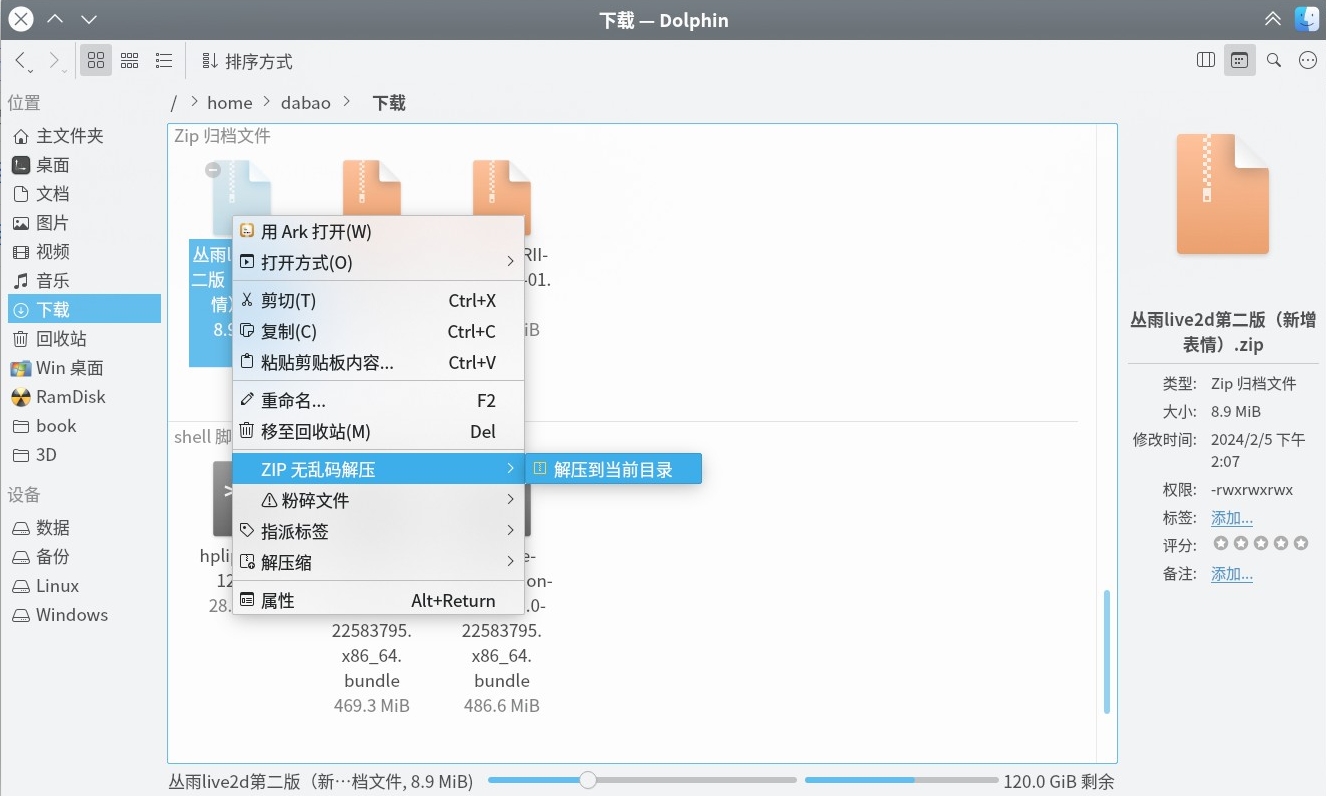Open Linux device in sidebar

pyautogui.click(x=84, y=586)
